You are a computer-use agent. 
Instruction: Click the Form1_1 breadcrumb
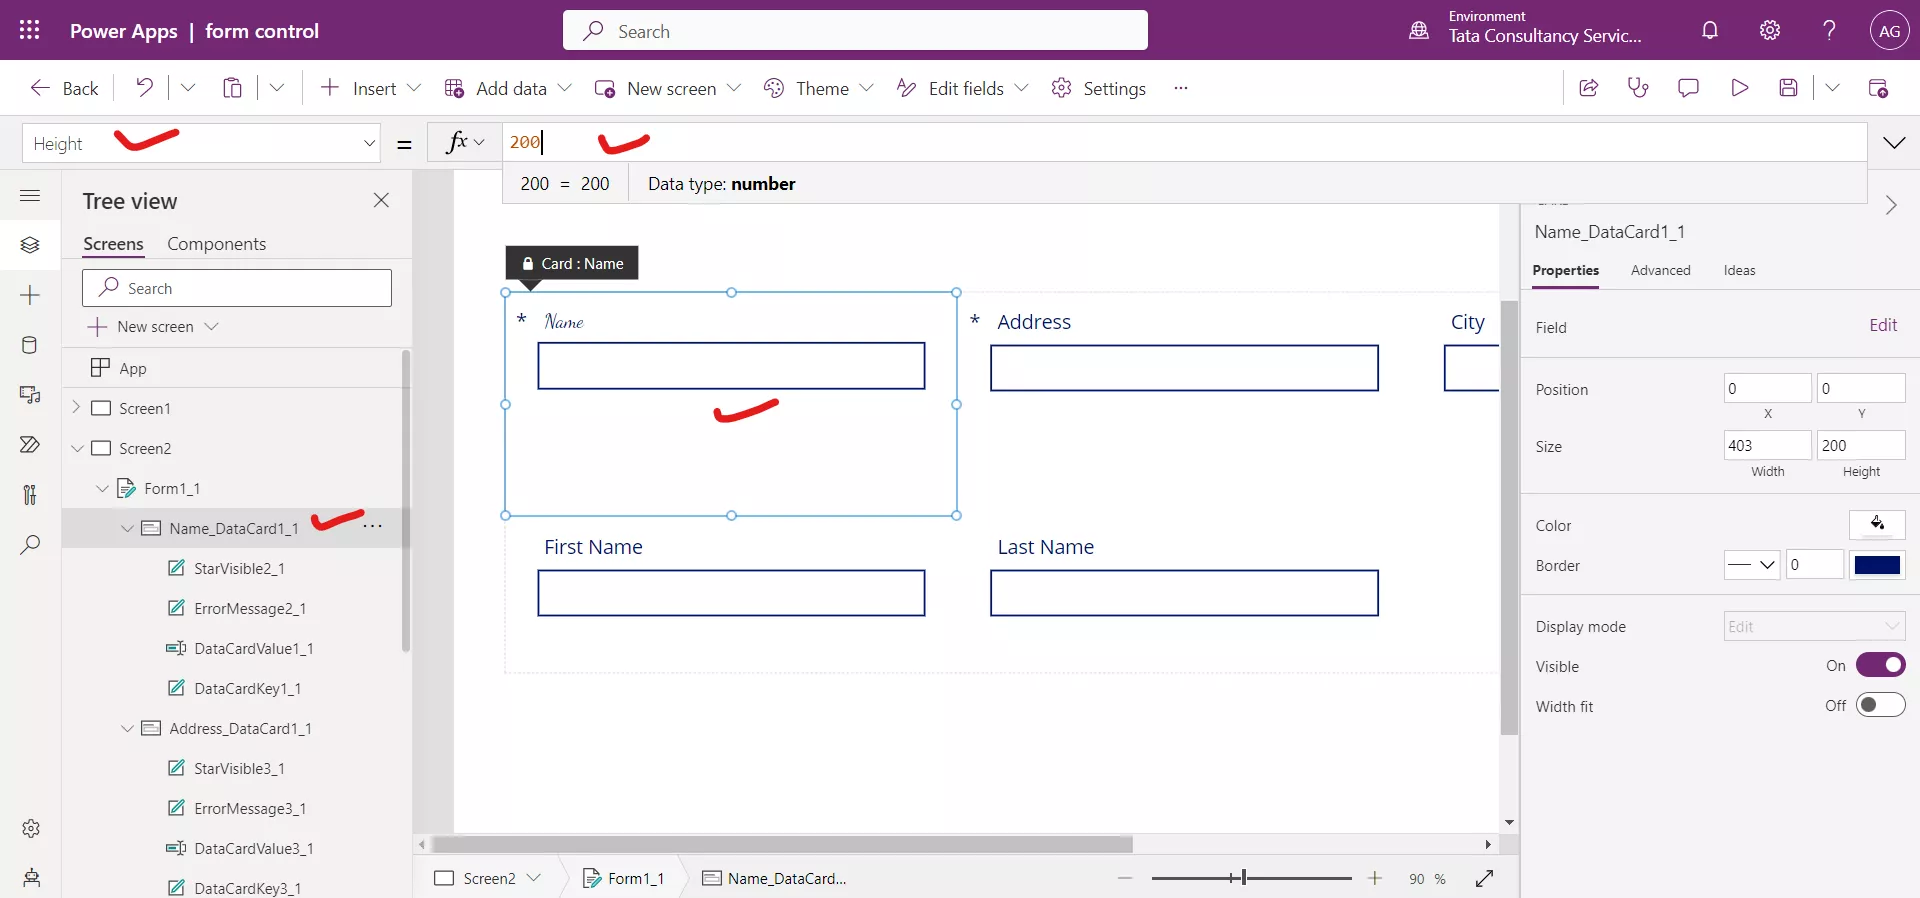(x=624, y=878)
